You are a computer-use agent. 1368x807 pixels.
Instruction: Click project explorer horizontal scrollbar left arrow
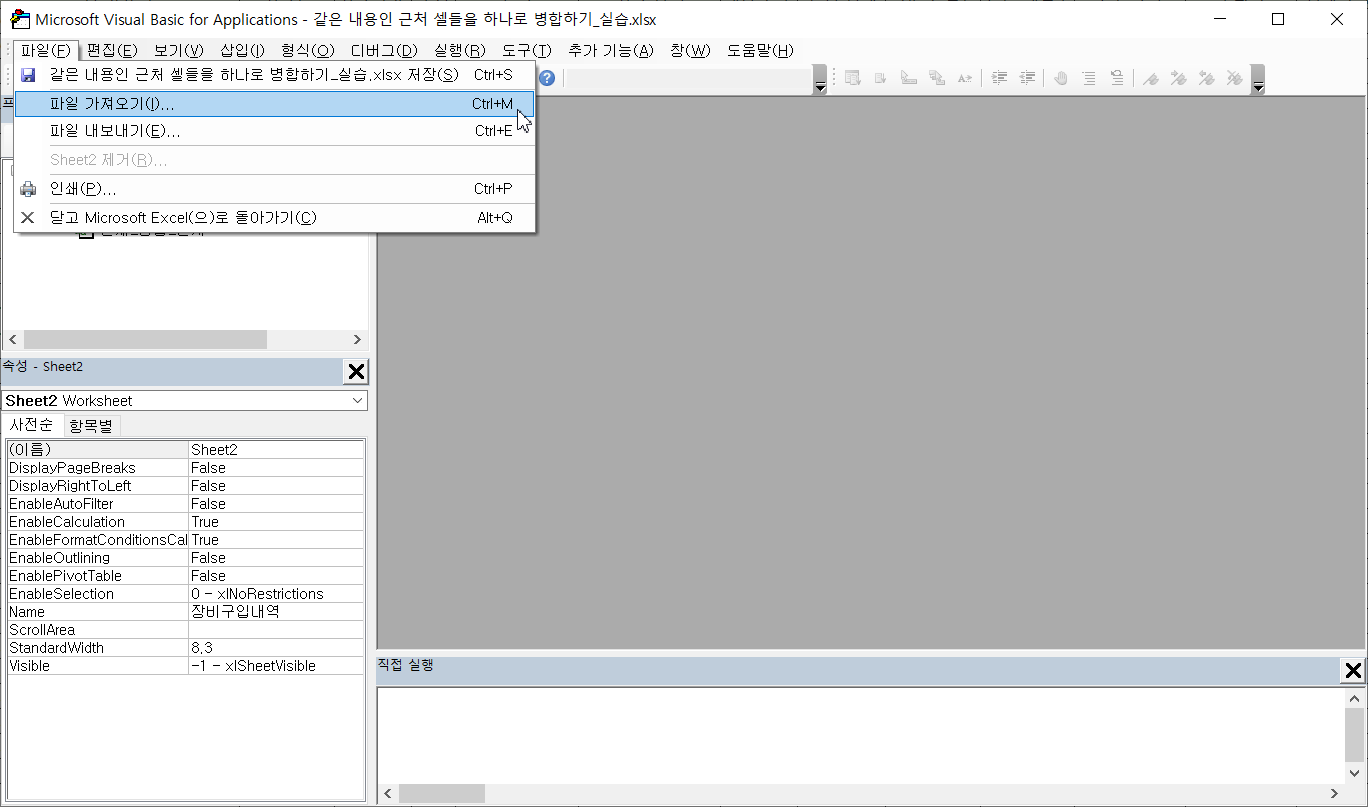click(x=13, y=339)
